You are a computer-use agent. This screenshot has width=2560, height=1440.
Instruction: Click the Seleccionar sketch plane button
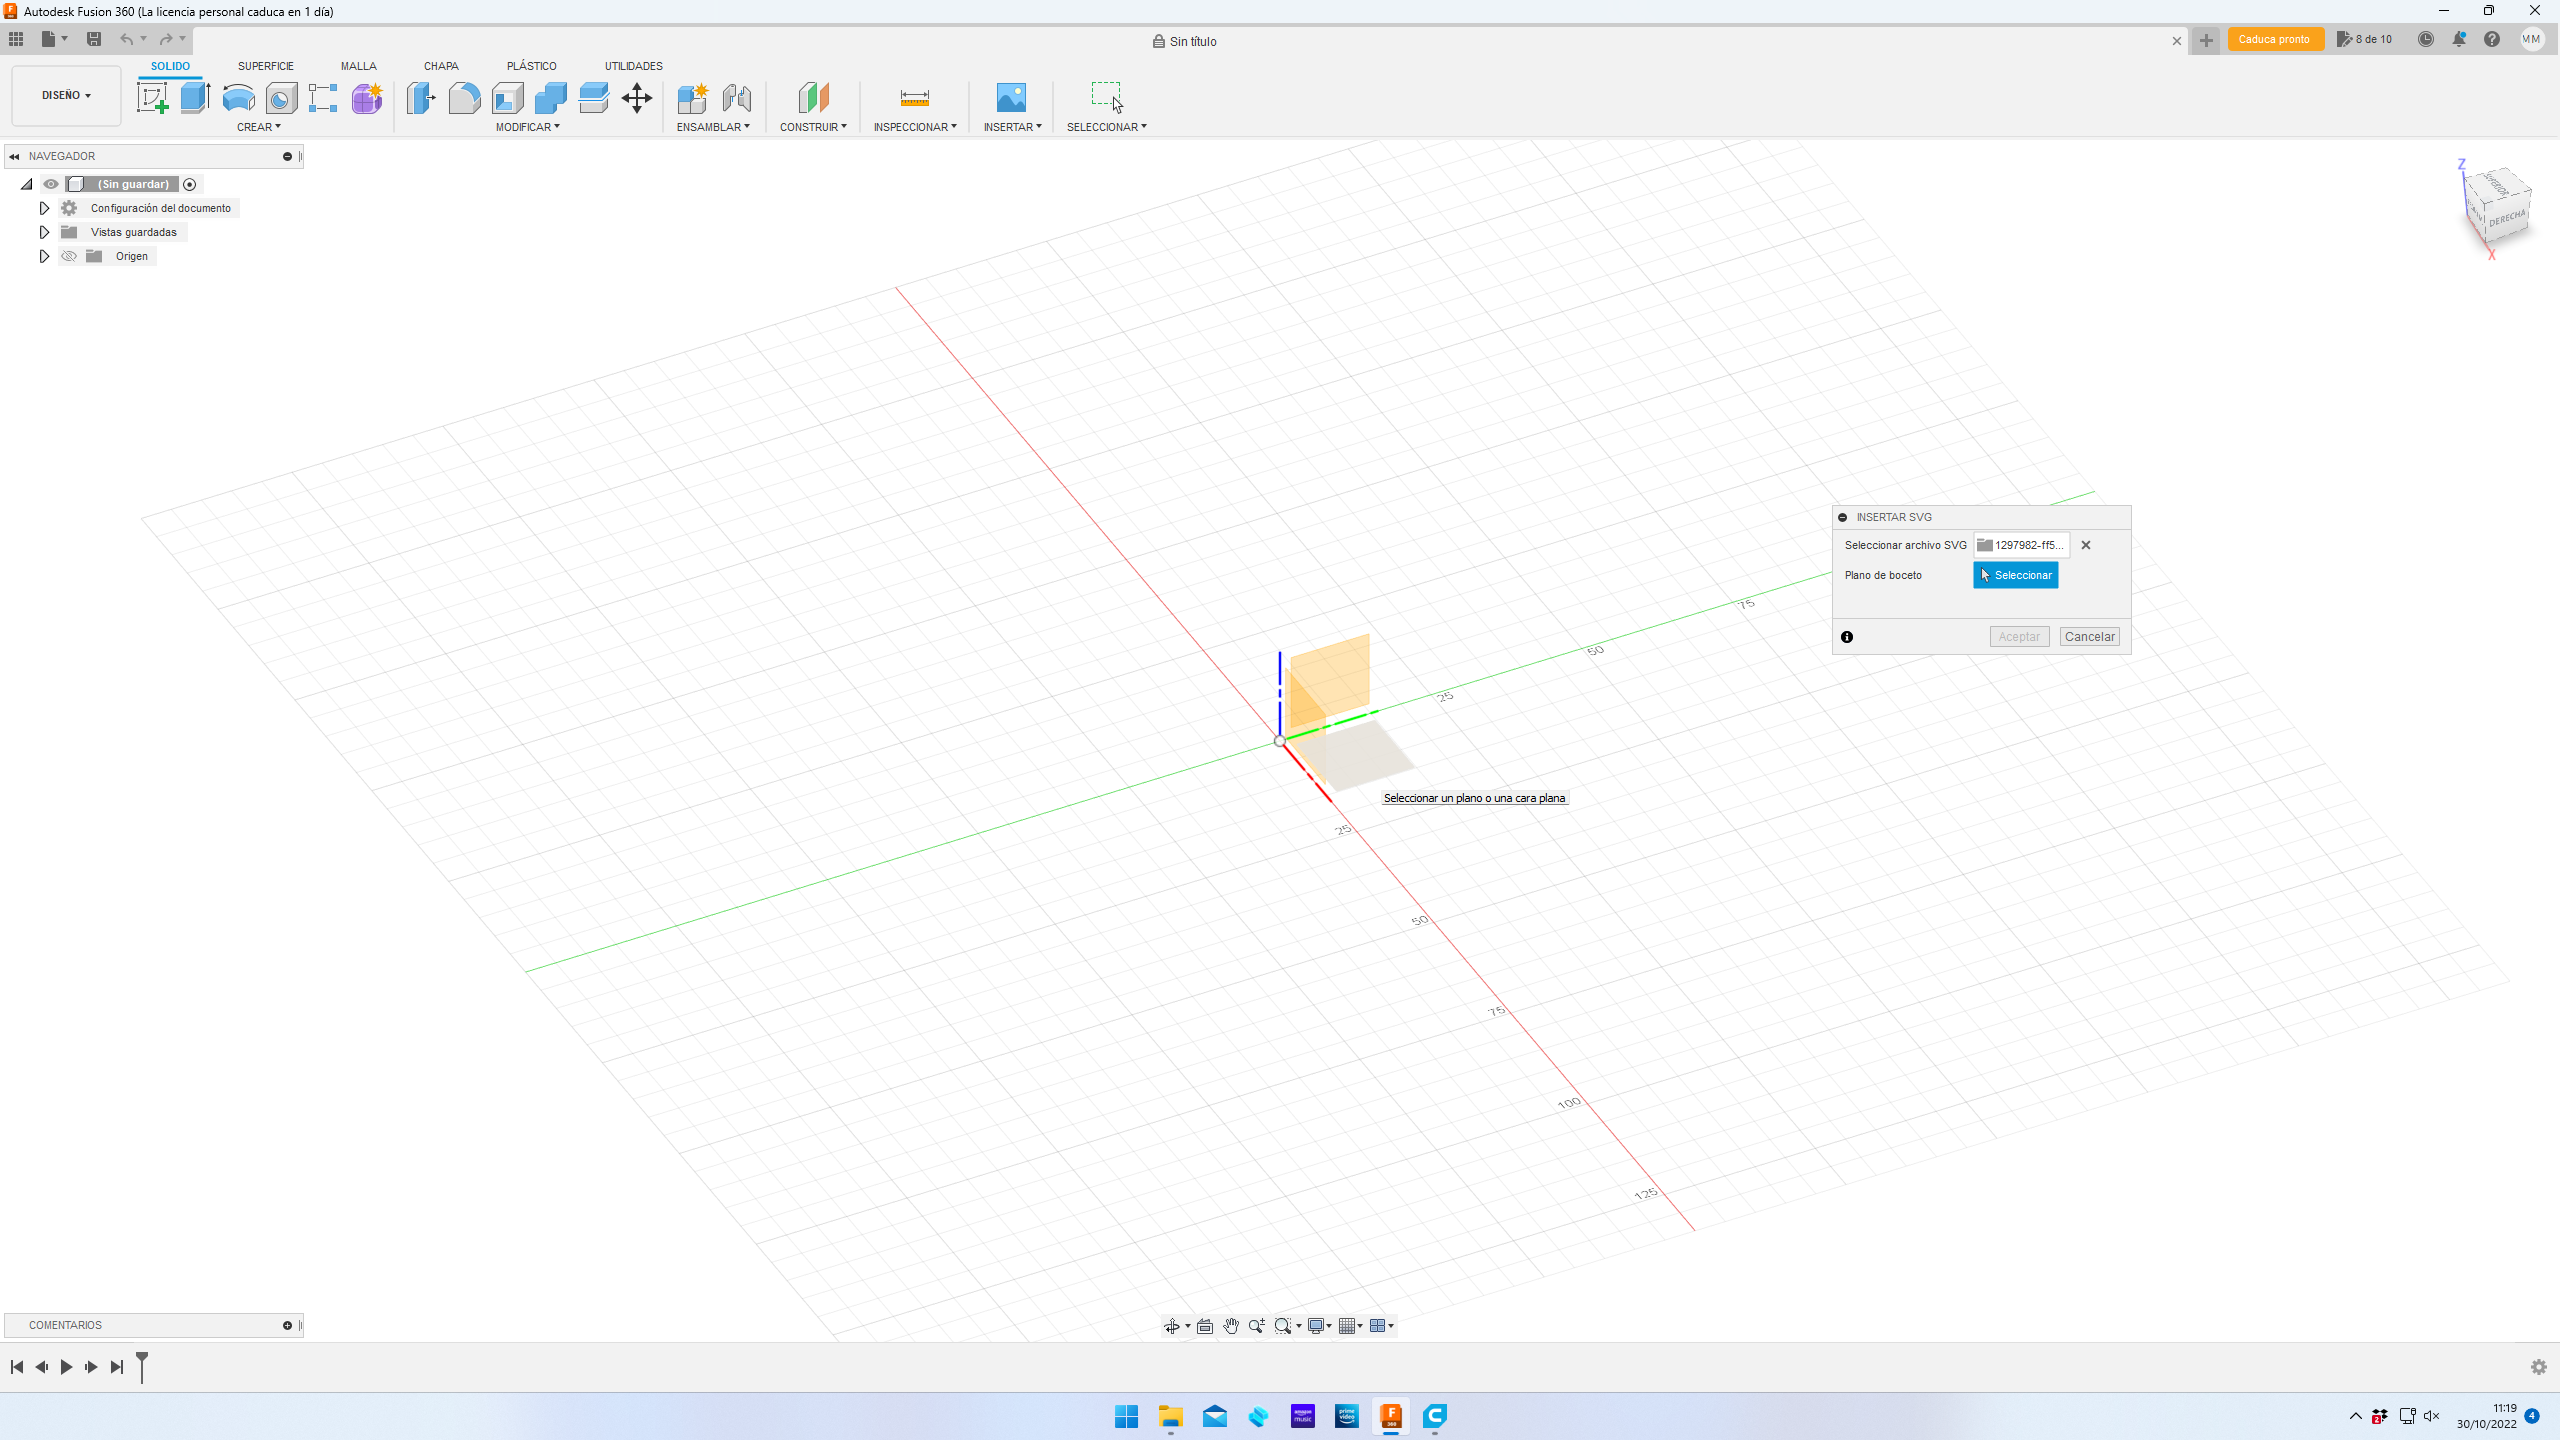coord(2015,575)
